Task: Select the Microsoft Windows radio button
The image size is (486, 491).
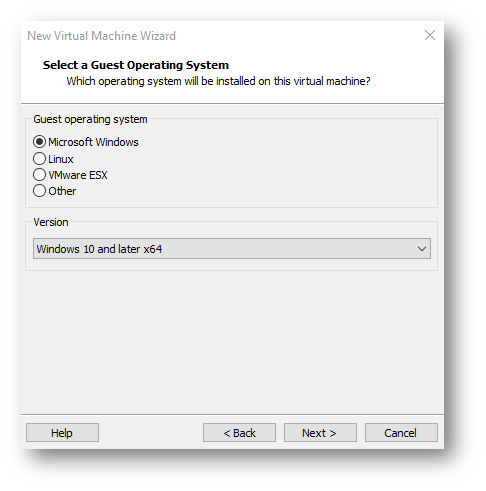Action: (39, 142)
